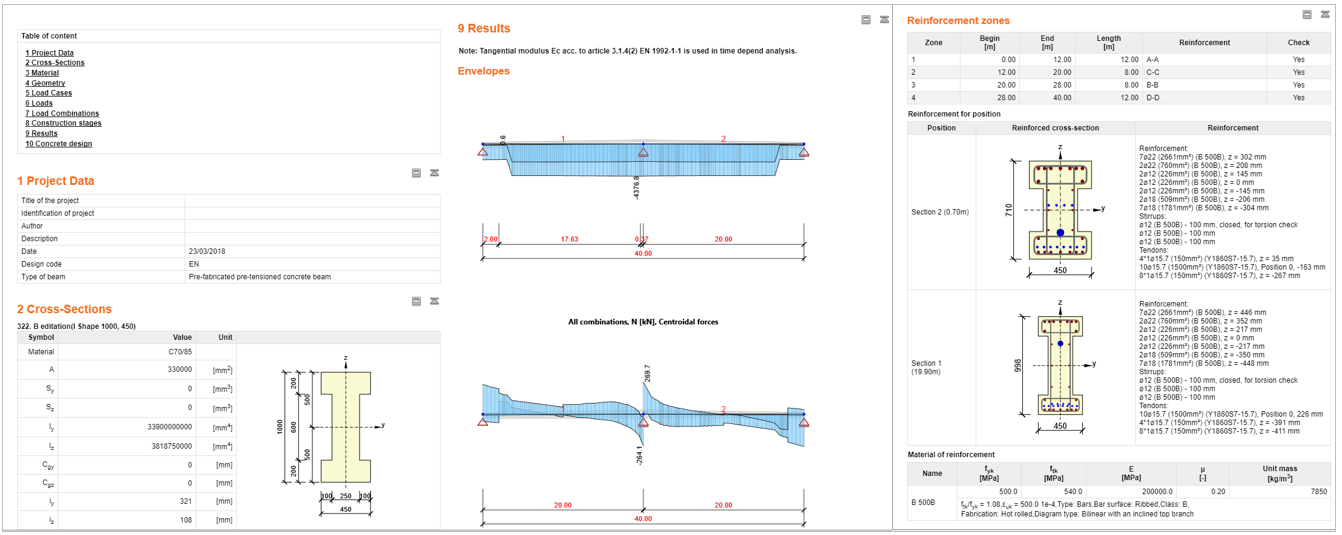The image size is (1342, 535).
Task: Open the '1 Project Data' contents link
Action: pyautogui.click(x=49, y=53)
